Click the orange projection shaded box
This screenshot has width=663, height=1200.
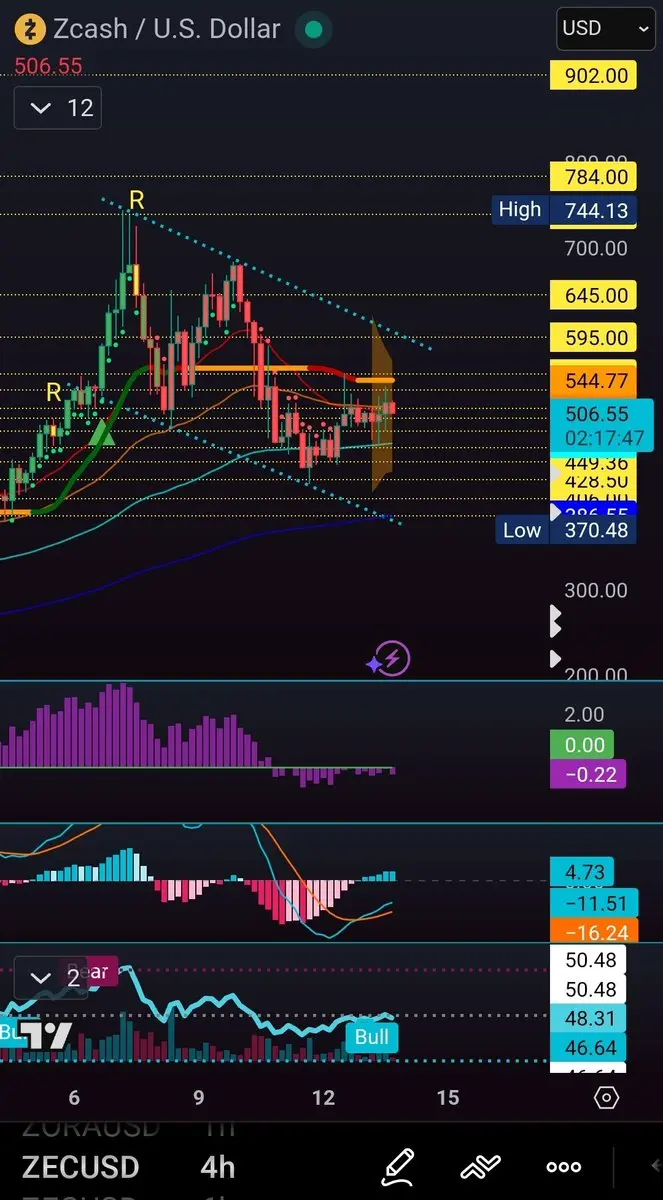[384, 405]
